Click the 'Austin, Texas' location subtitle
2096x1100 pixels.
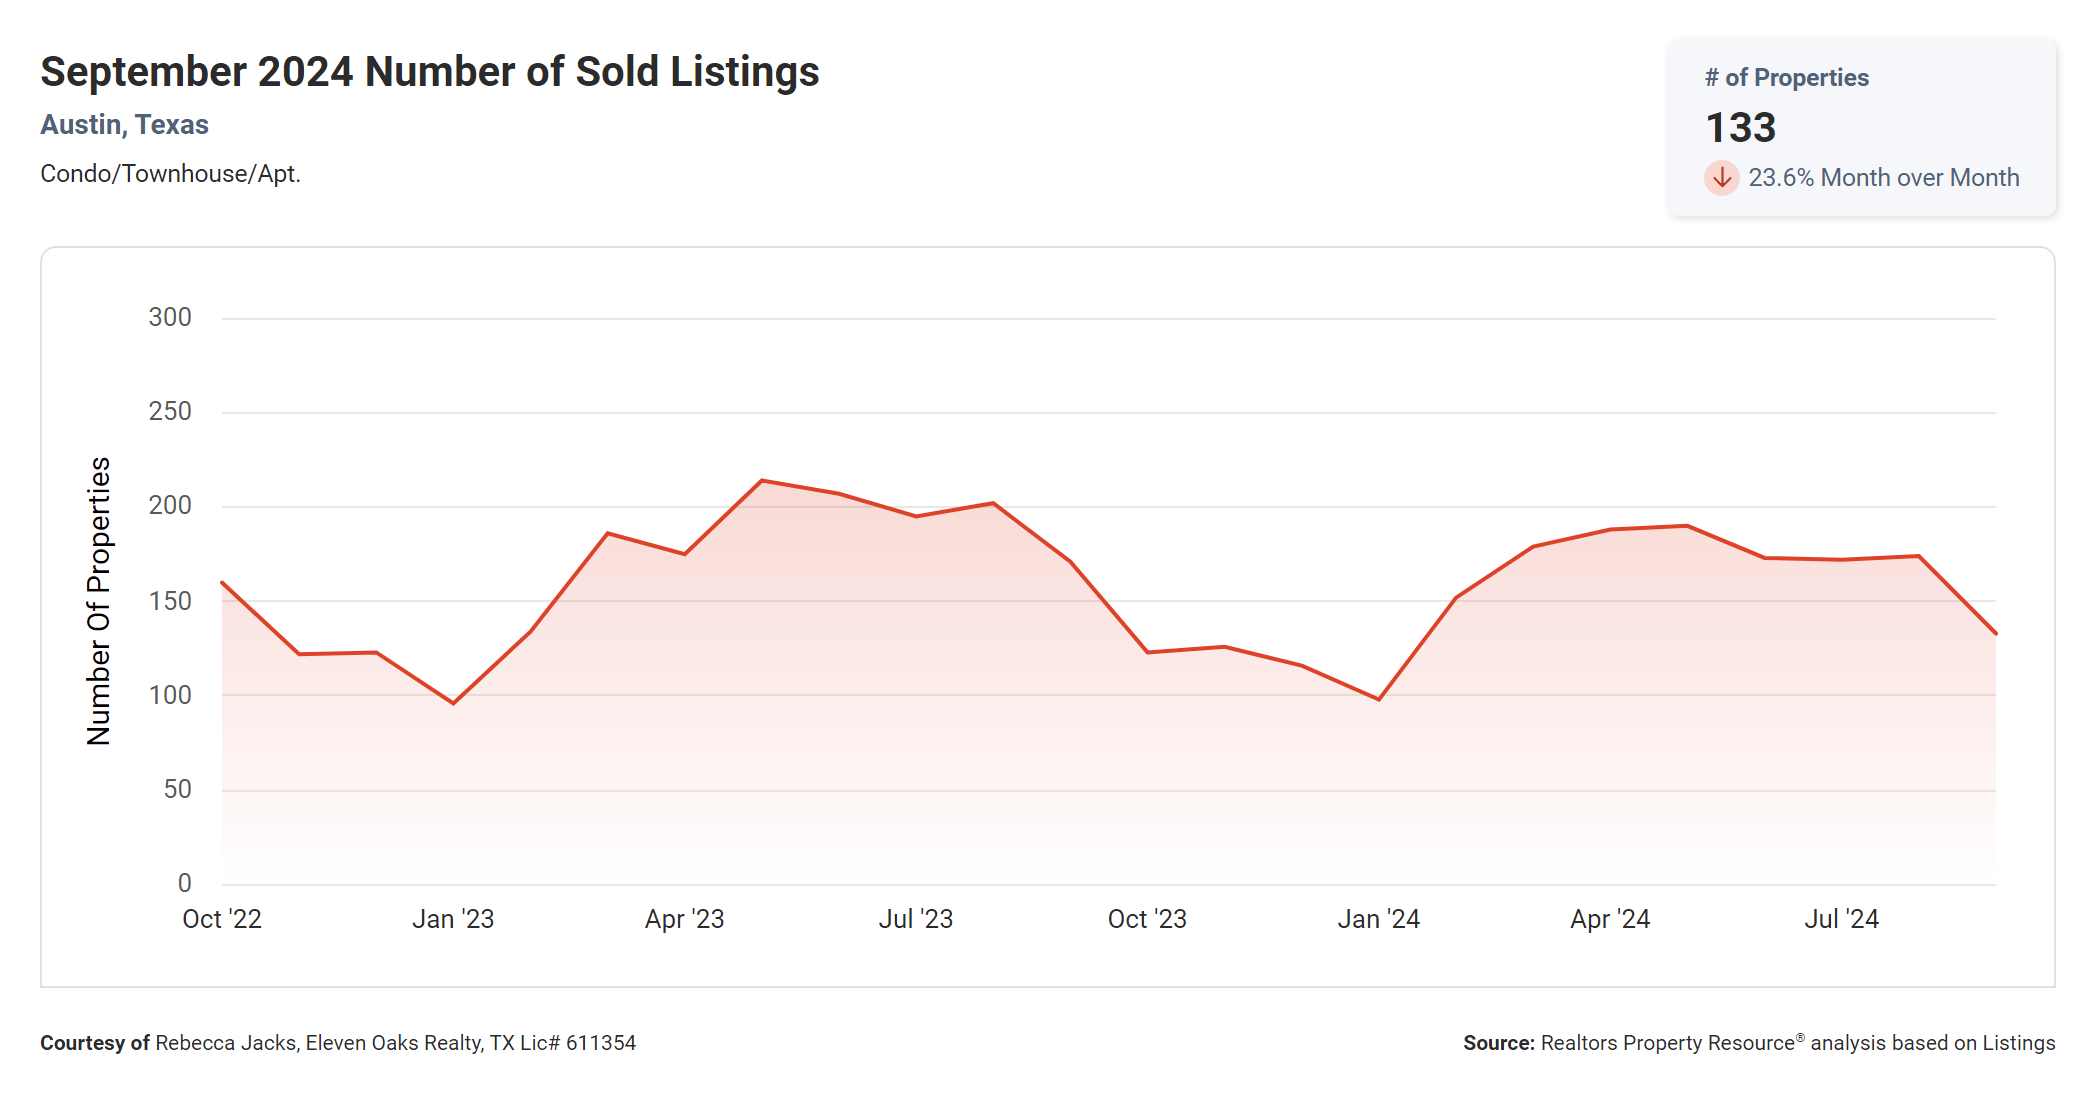124,125
